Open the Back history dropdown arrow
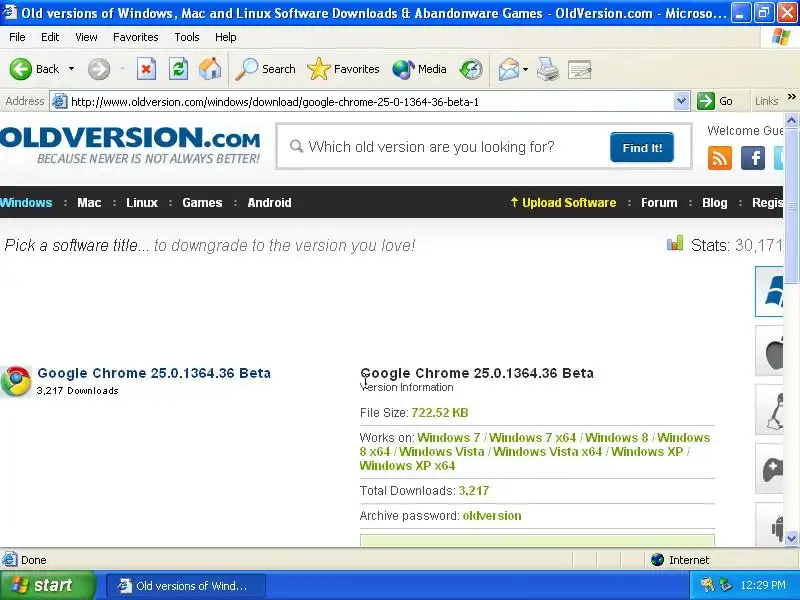This screenshot has width=800, height=600. [71, 69]
